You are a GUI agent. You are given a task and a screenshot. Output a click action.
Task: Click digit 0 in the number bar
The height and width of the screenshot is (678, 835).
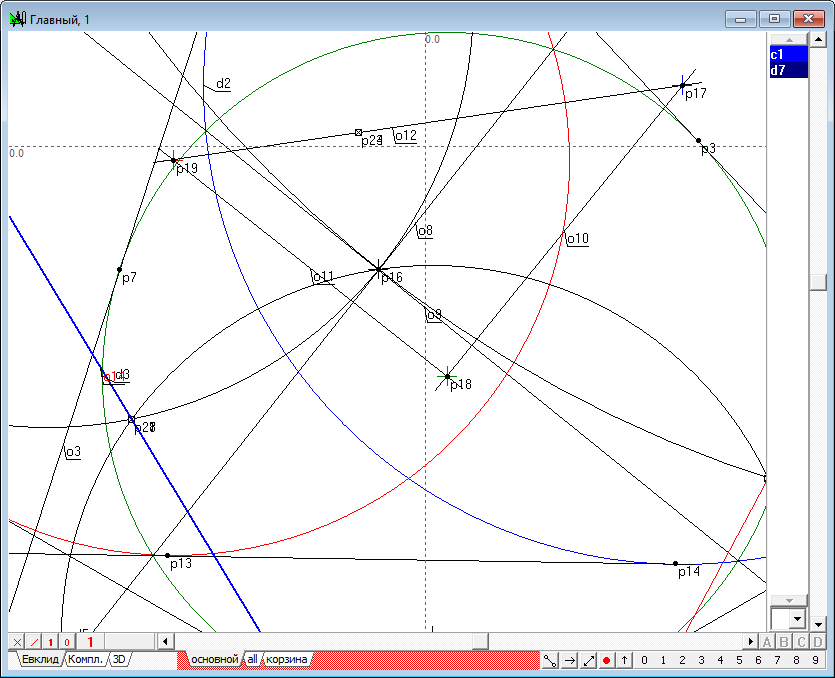click(x=644, y=660)
